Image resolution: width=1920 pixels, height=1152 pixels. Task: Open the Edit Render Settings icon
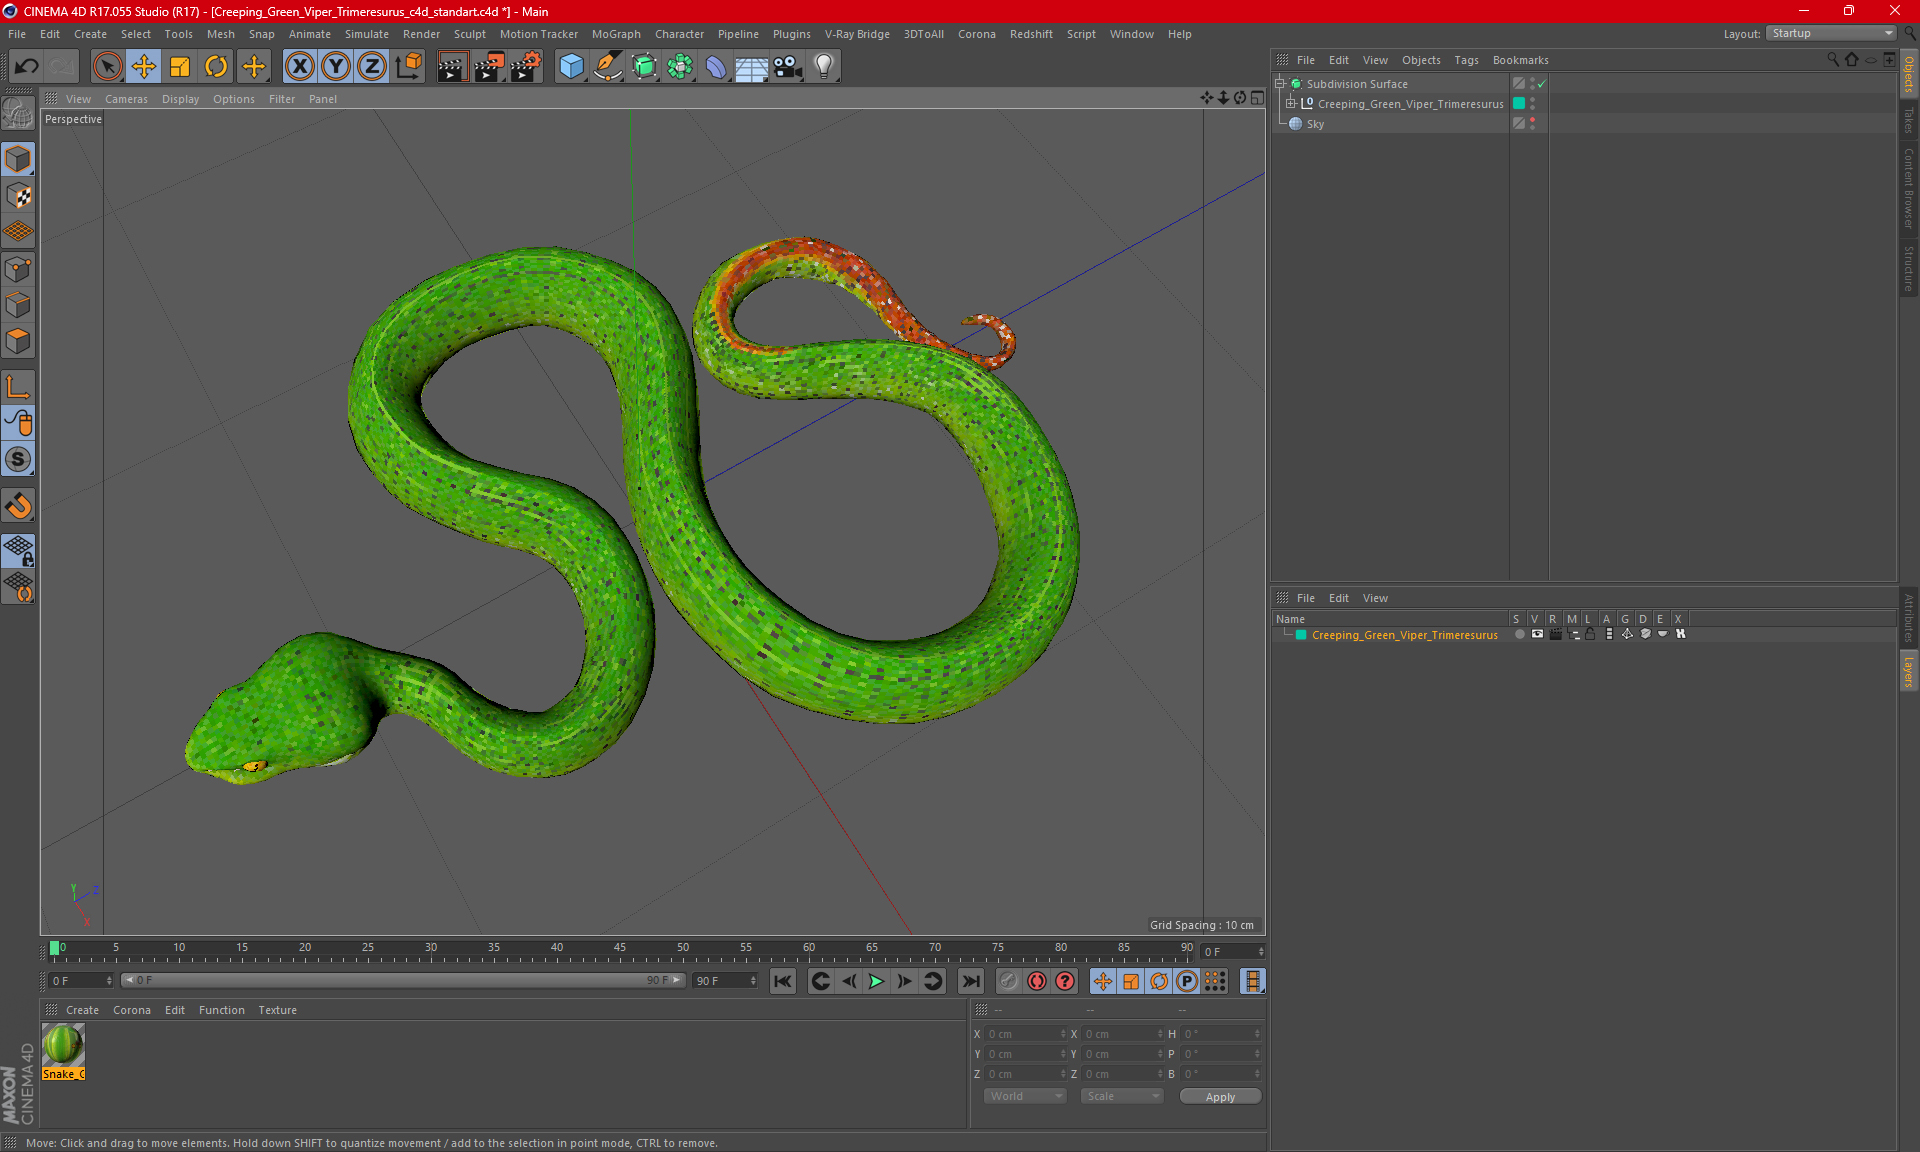(x=526, y=67)
